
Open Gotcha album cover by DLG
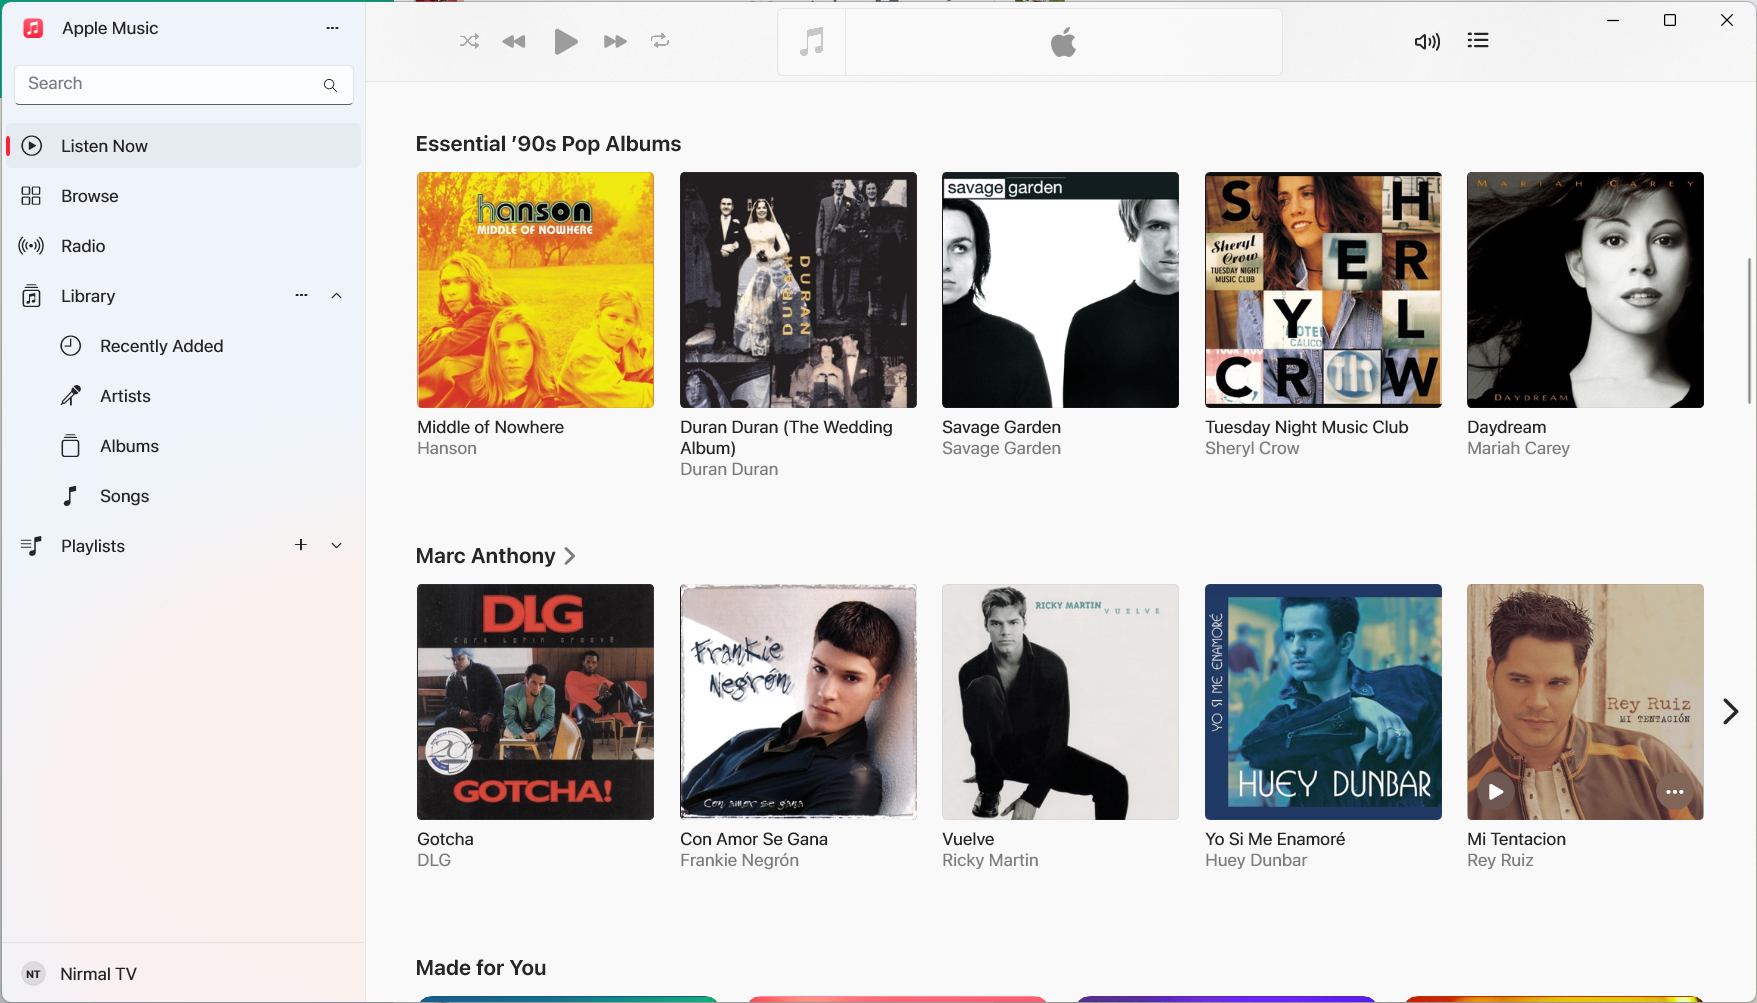tap(535, 702)
